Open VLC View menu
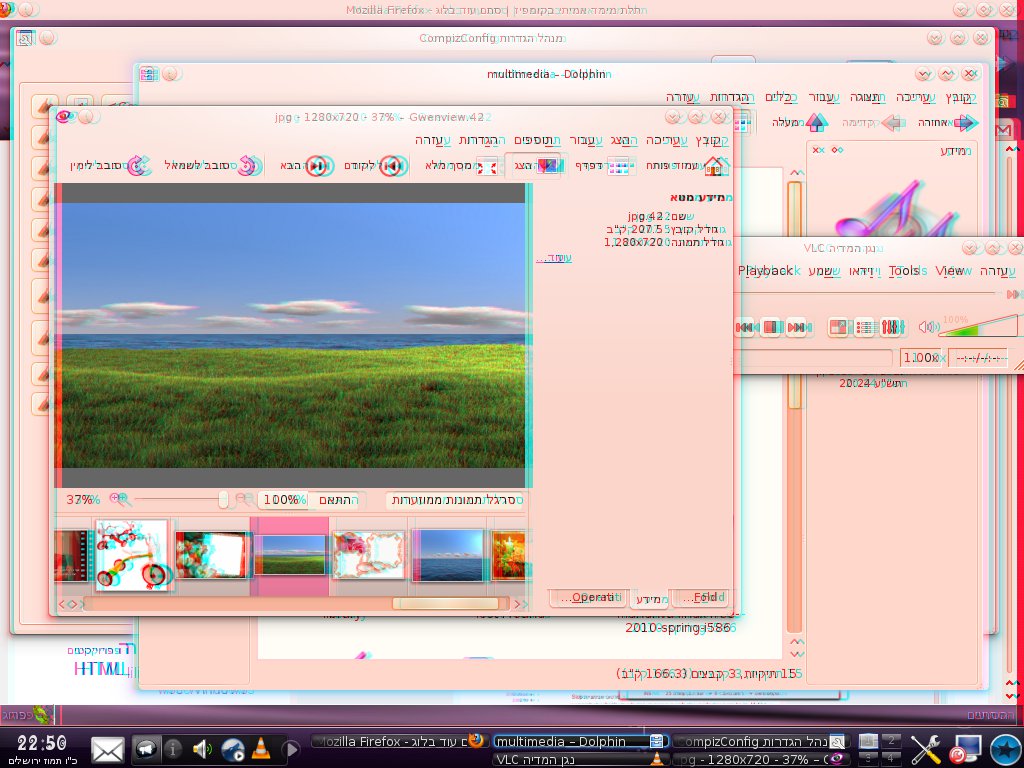 [953, 271]
